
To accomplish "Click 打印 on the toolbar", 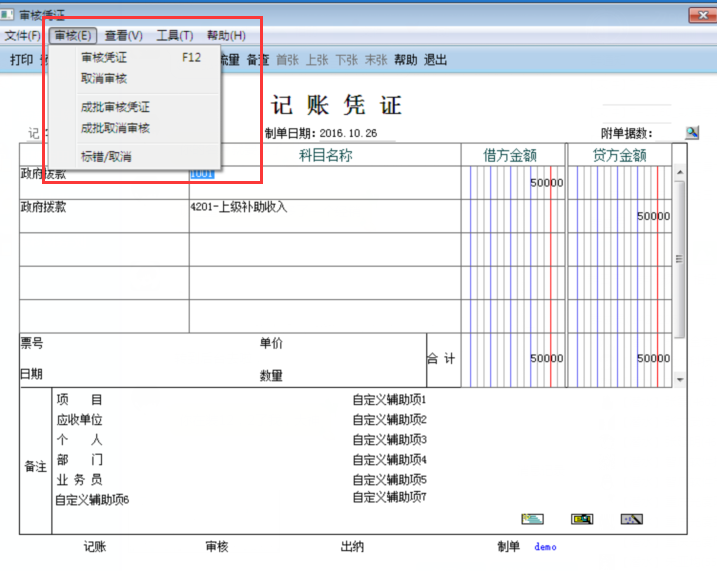I will tap(21, 60).
